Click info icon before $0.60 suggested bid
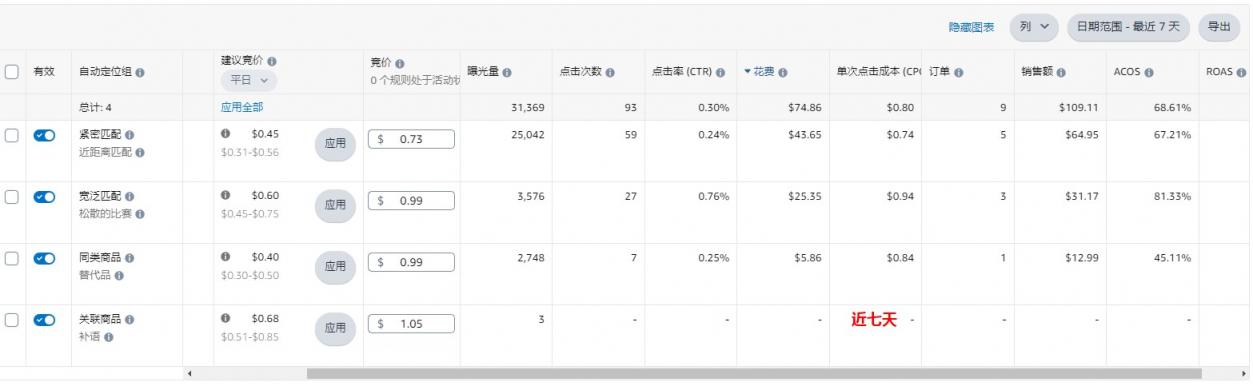The image size is (1253, 386). click(226, 196)
